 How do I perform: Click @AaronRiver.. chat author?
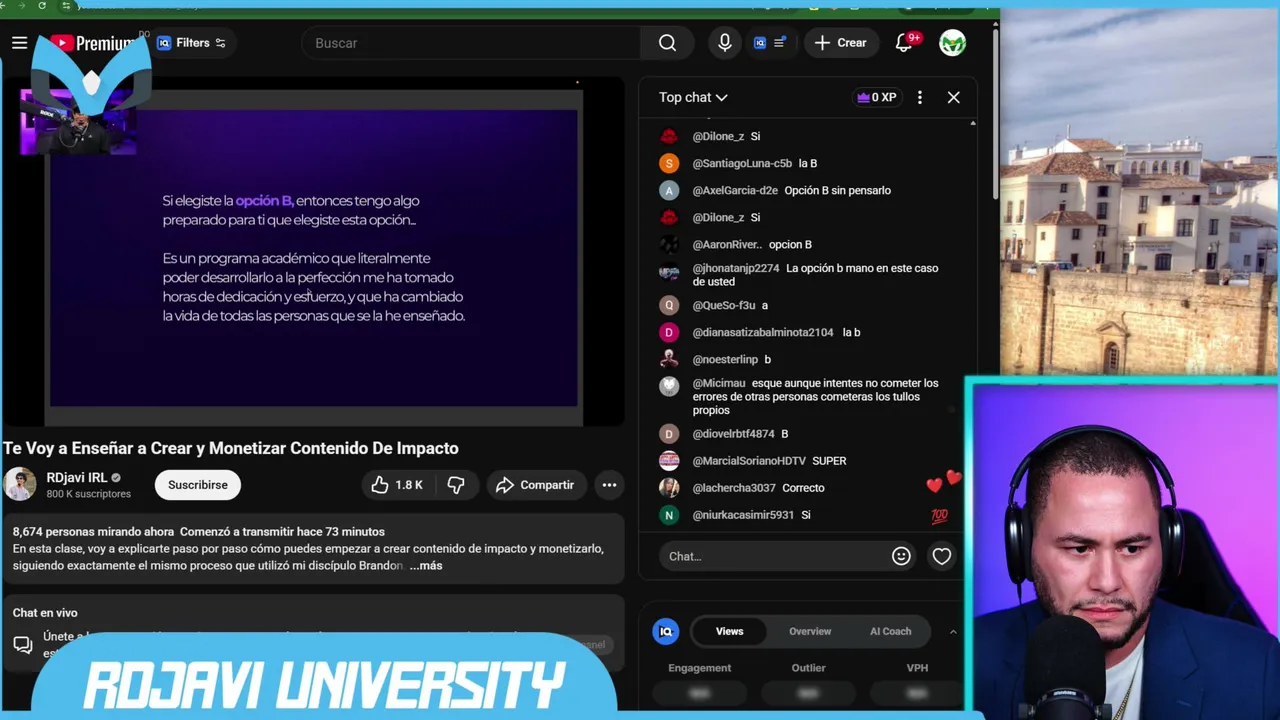click(727, 244)
